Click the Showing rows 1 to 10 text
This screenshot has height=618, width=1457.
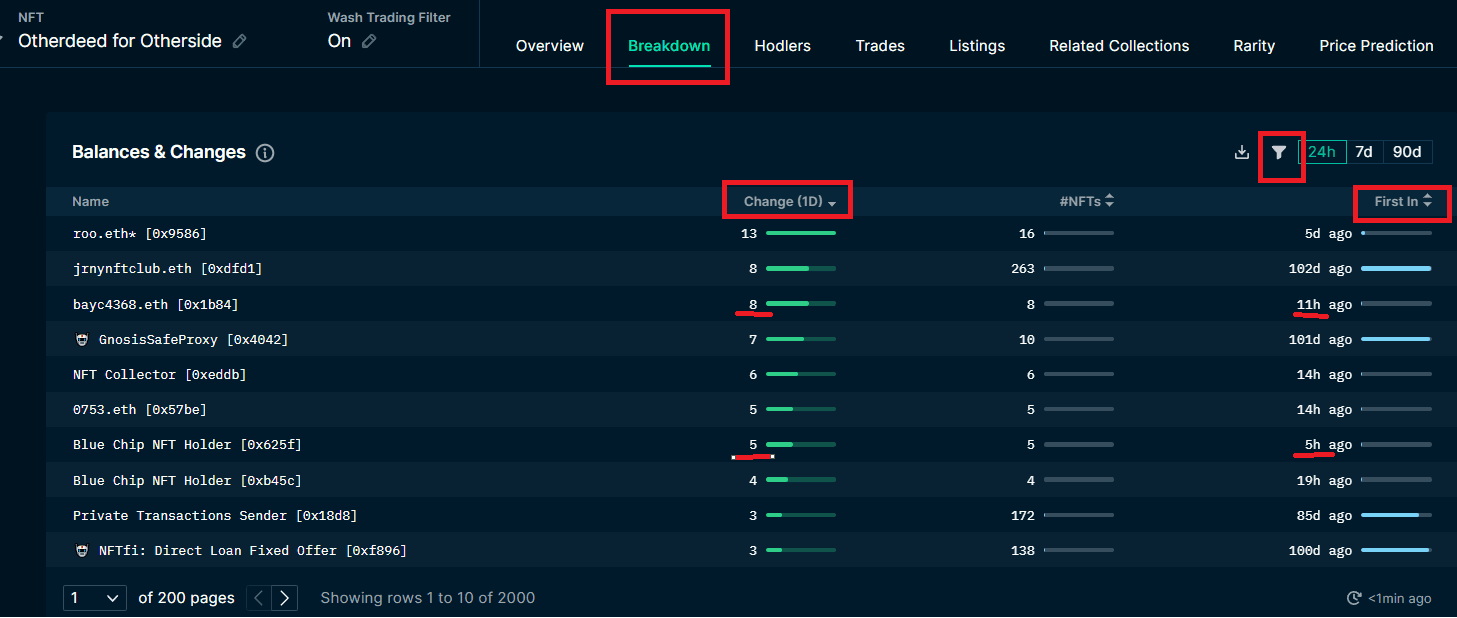tap(428, 598)
